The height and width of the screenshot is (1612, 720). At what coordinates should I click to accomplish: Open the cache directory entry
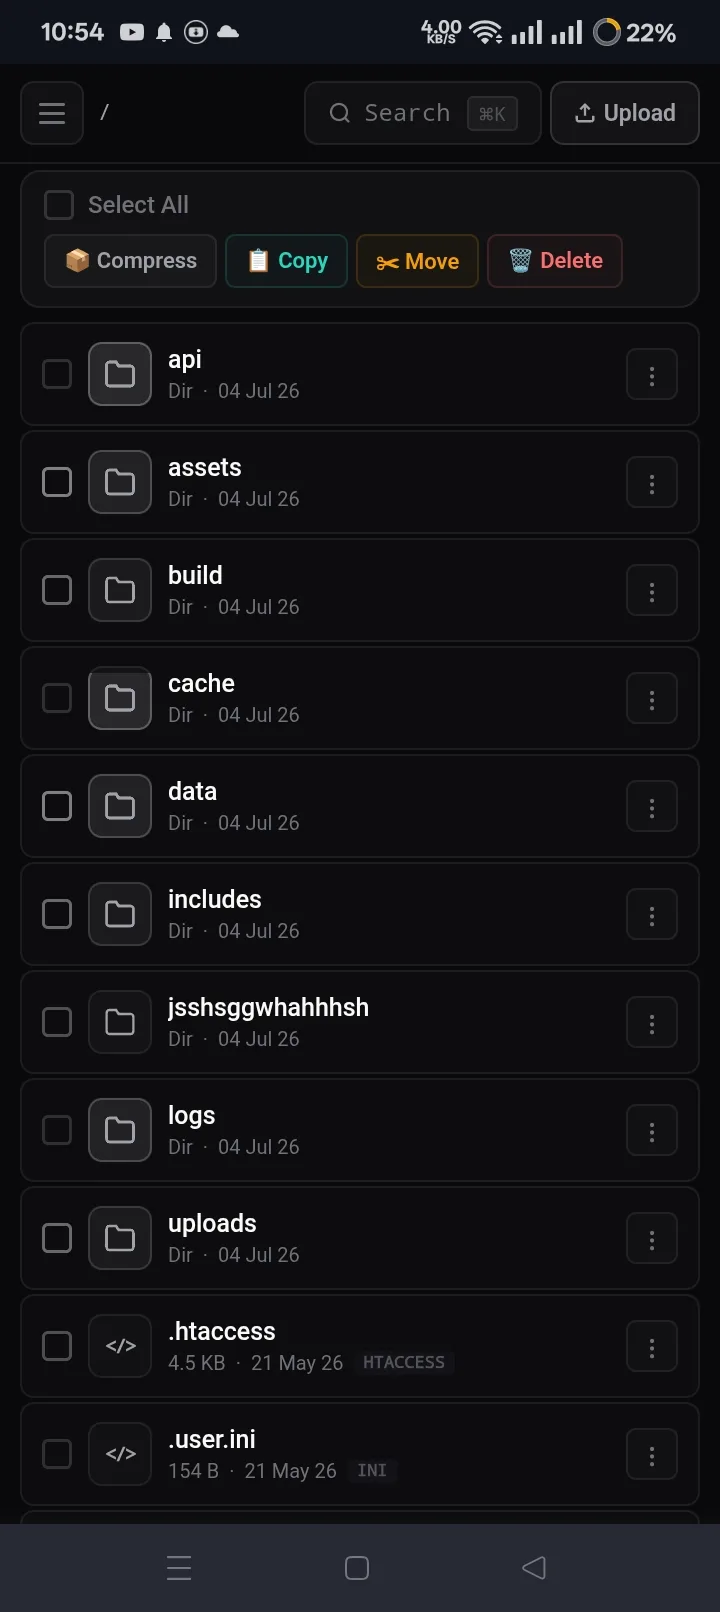360,698
